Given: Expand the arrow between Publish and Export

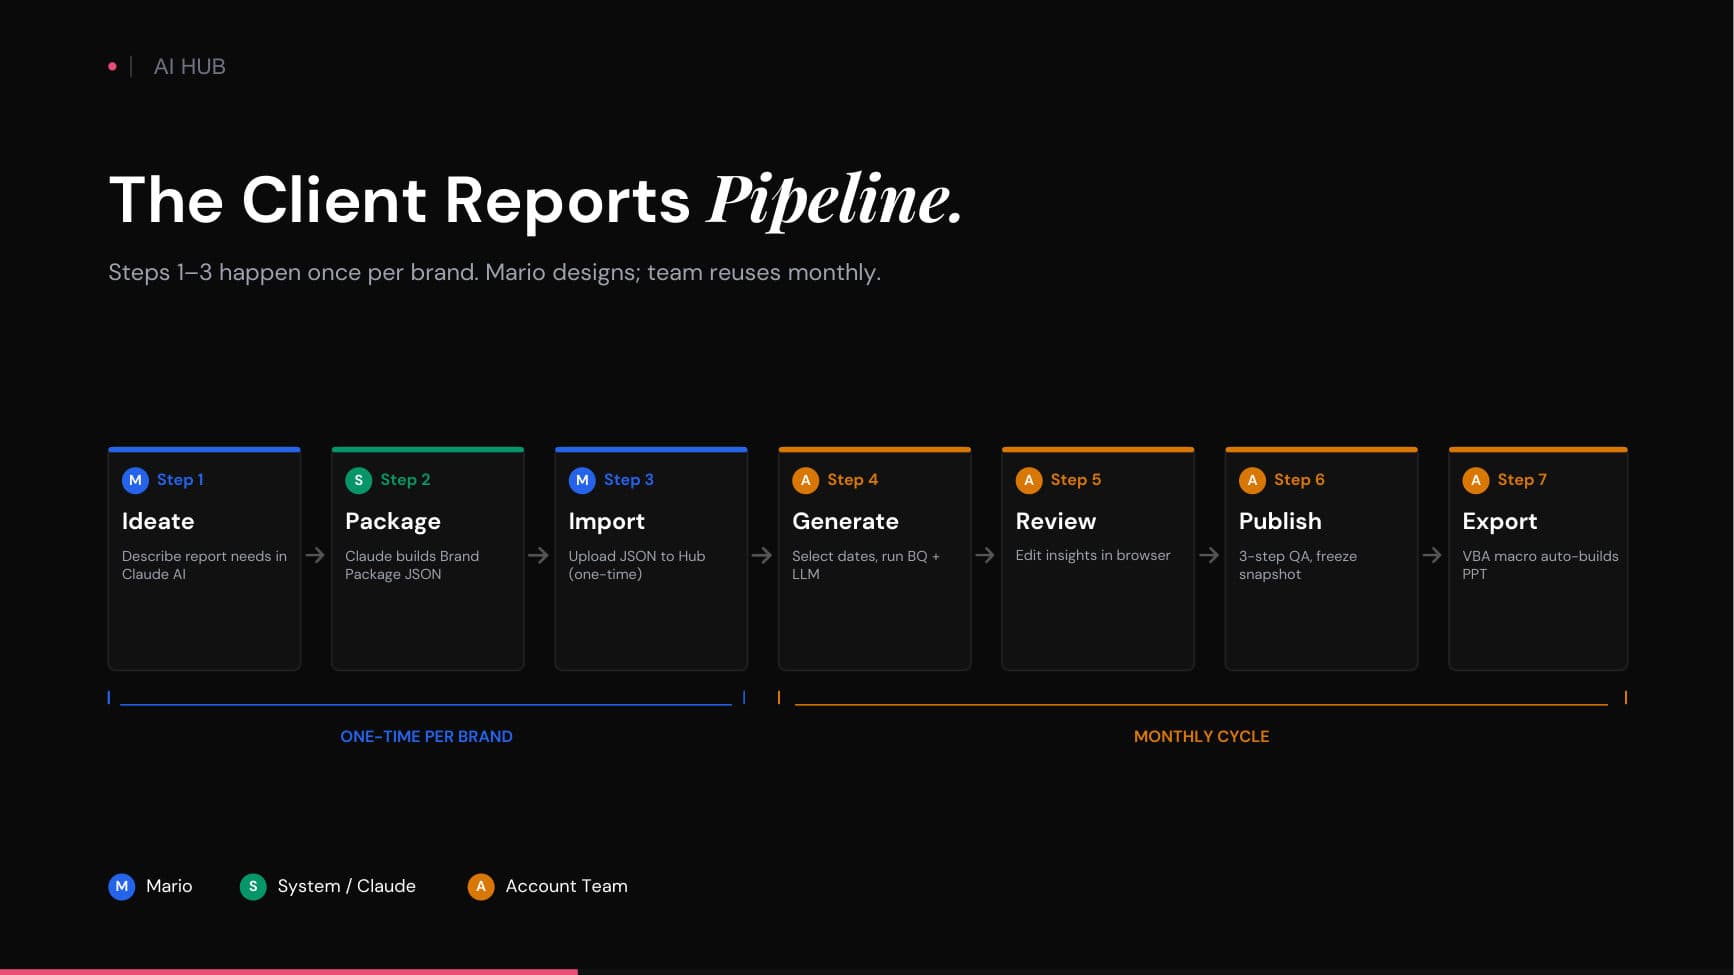Looking at the screenshot, I should click(1433, 556).
